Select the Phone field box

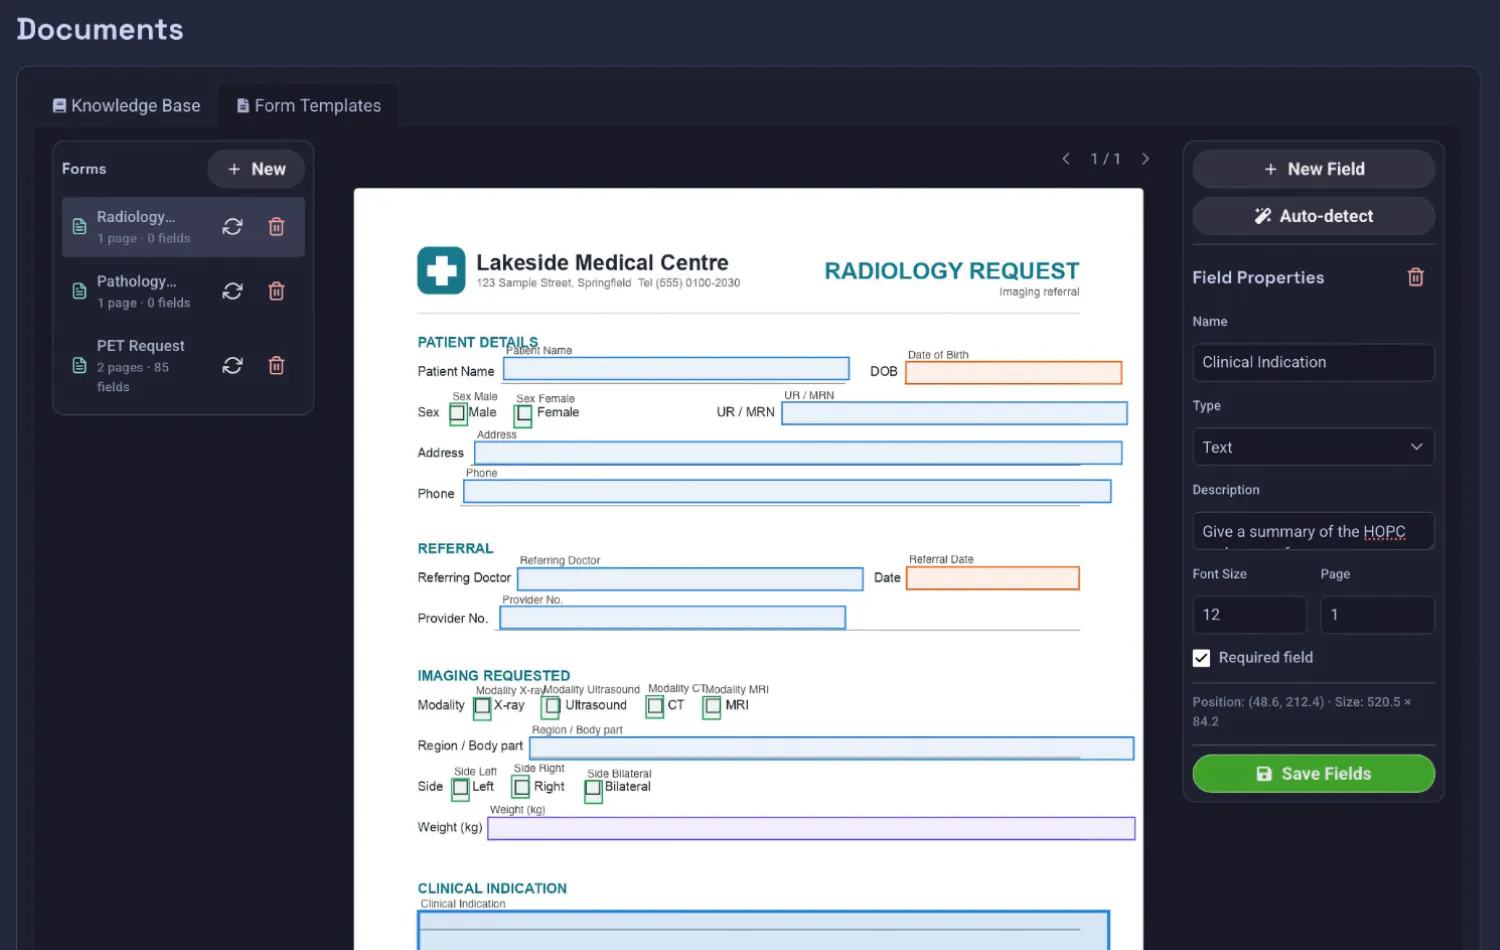[787, 491]
